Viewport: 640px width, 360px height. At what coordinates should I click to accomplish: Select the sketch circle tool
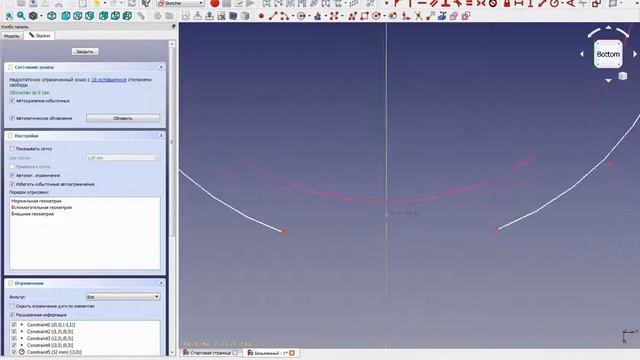301,16
